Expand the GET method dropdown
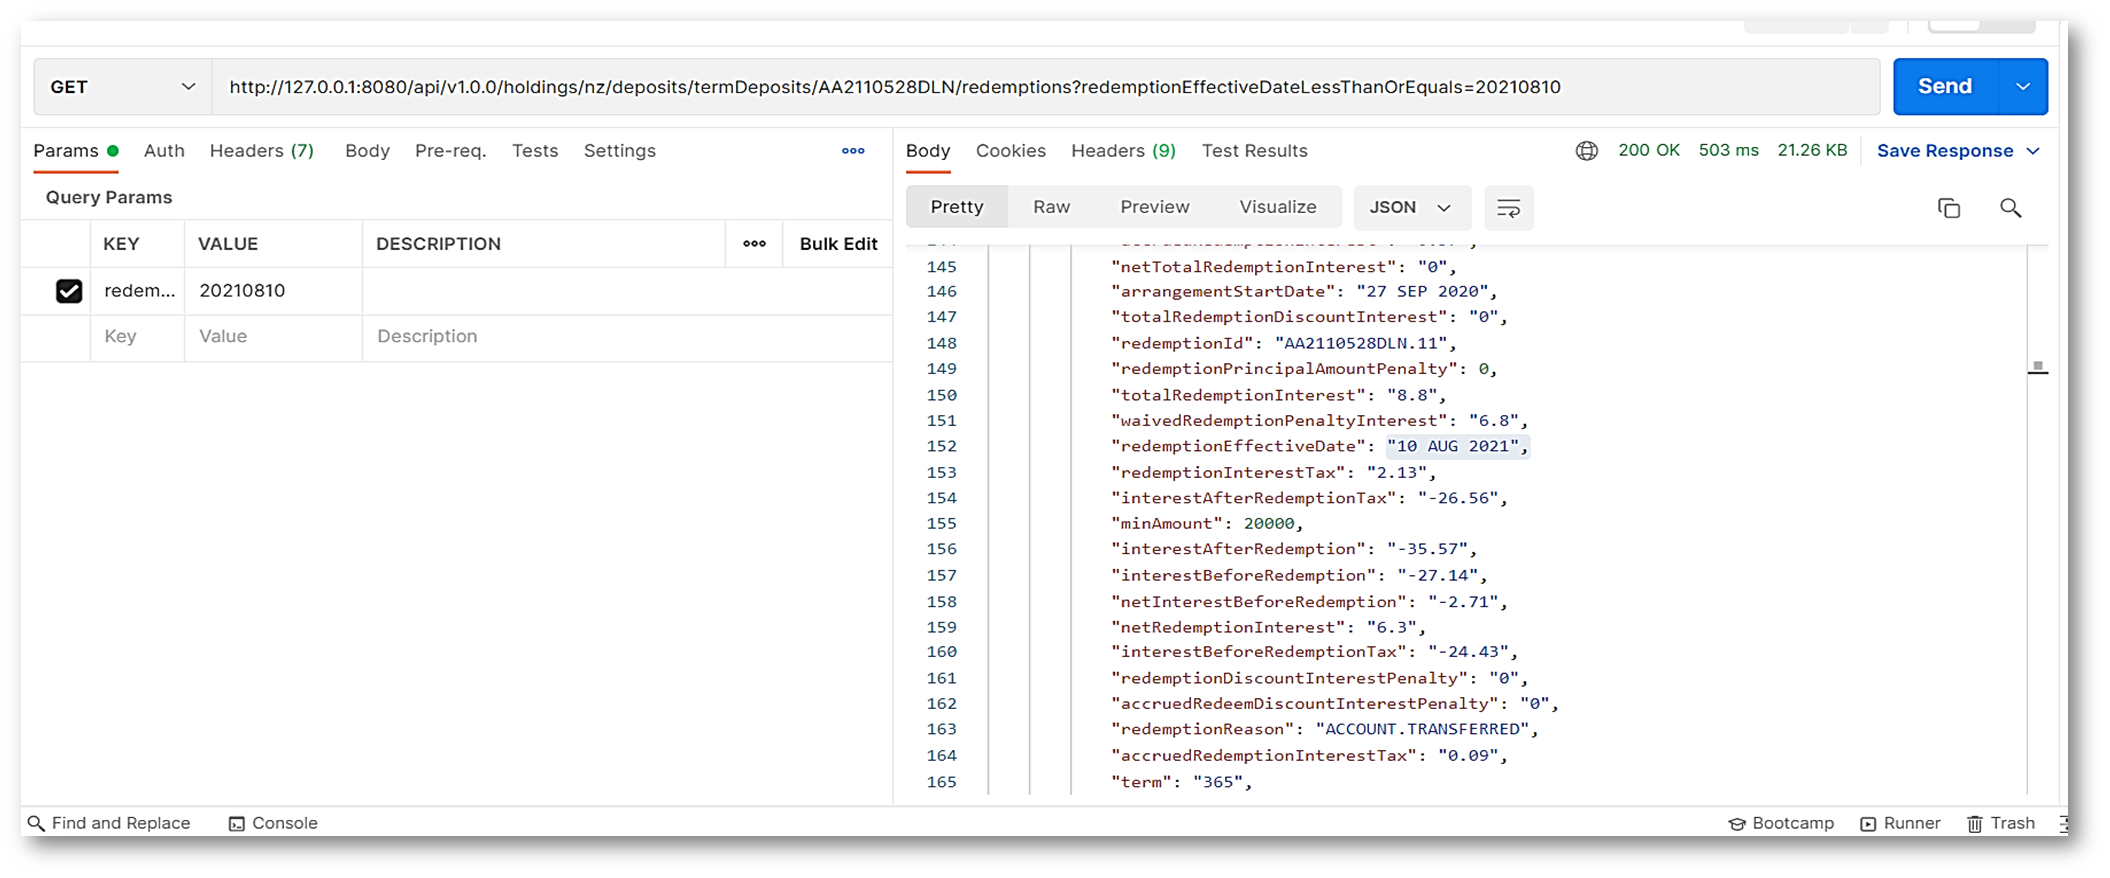Viewport: 2110px width, 878px height. (122, 87)
